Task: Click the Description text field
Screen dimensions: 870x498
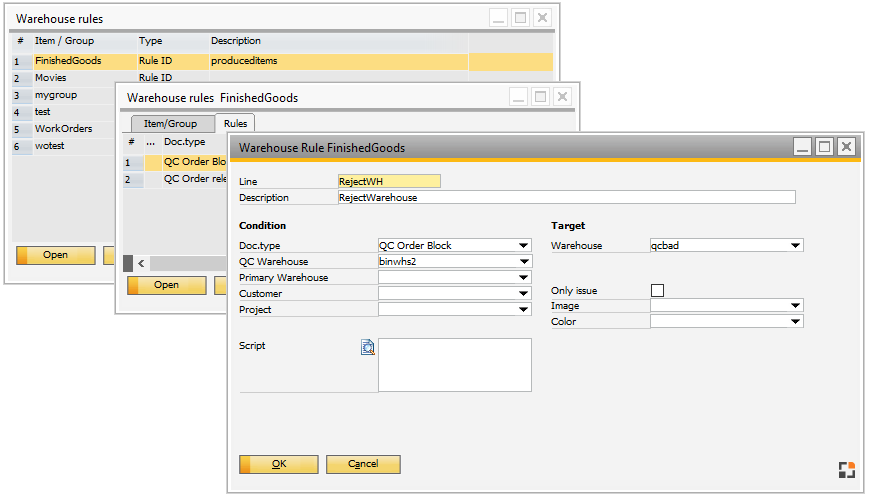Action: point(566,198)
